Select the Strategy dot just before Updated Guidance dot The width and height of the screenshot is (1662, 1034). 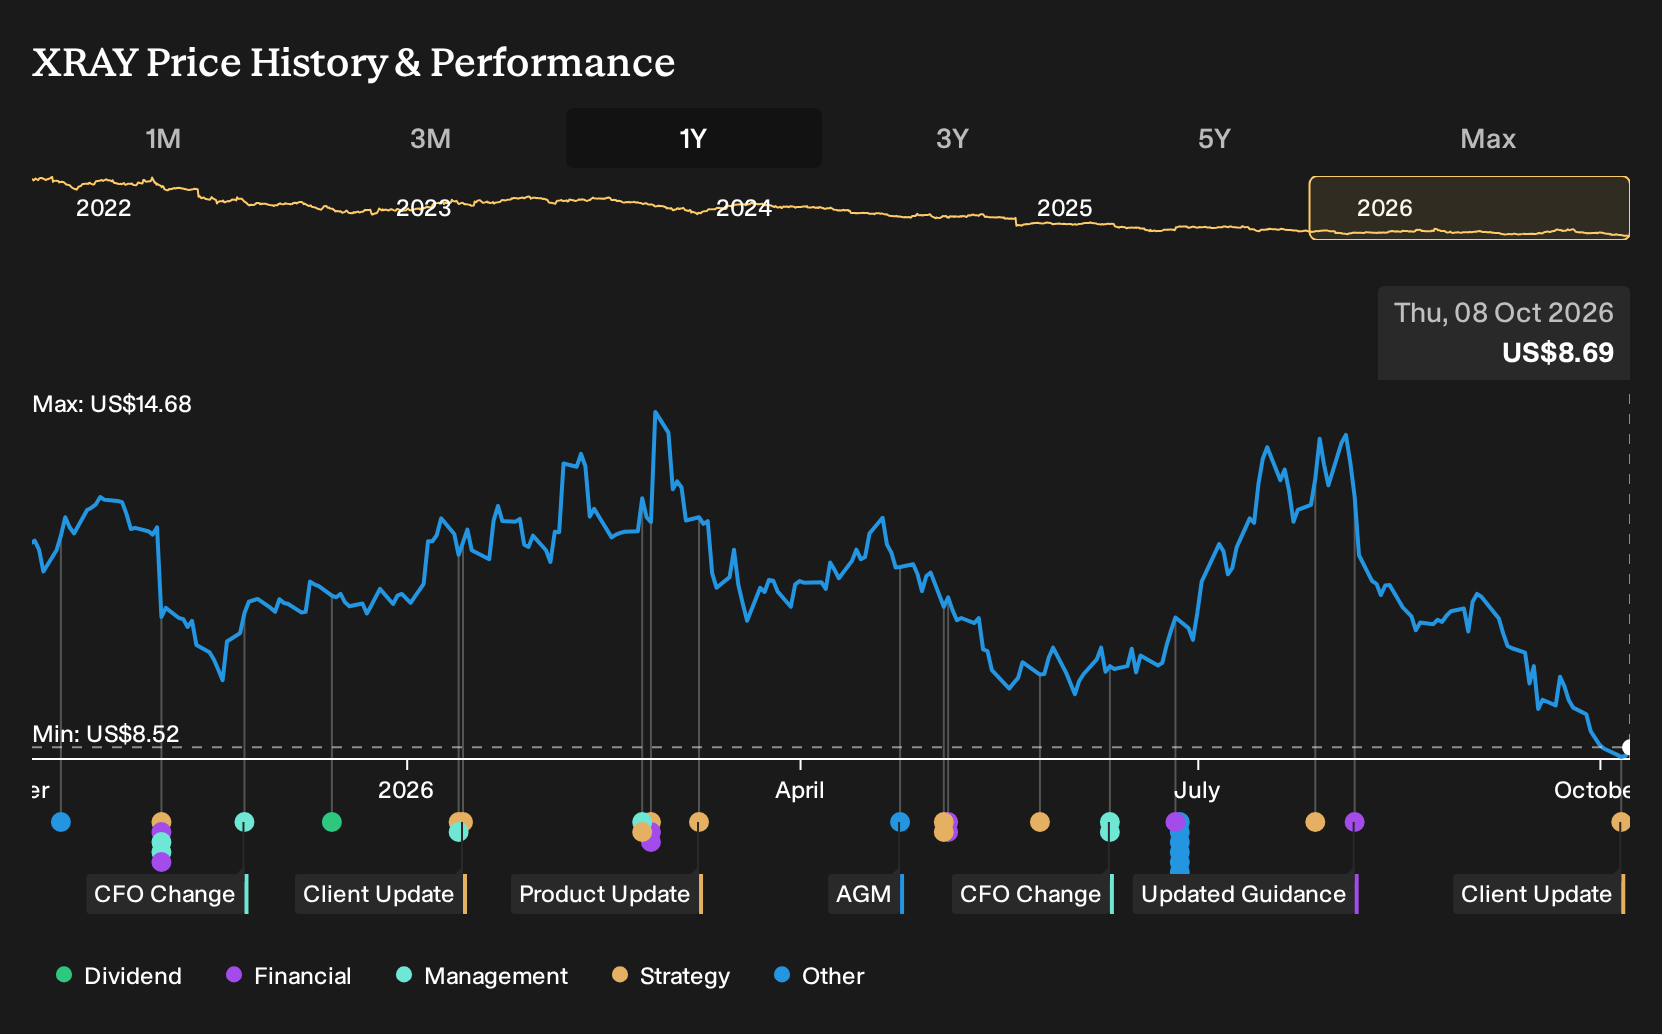[x=1315, y=822]
